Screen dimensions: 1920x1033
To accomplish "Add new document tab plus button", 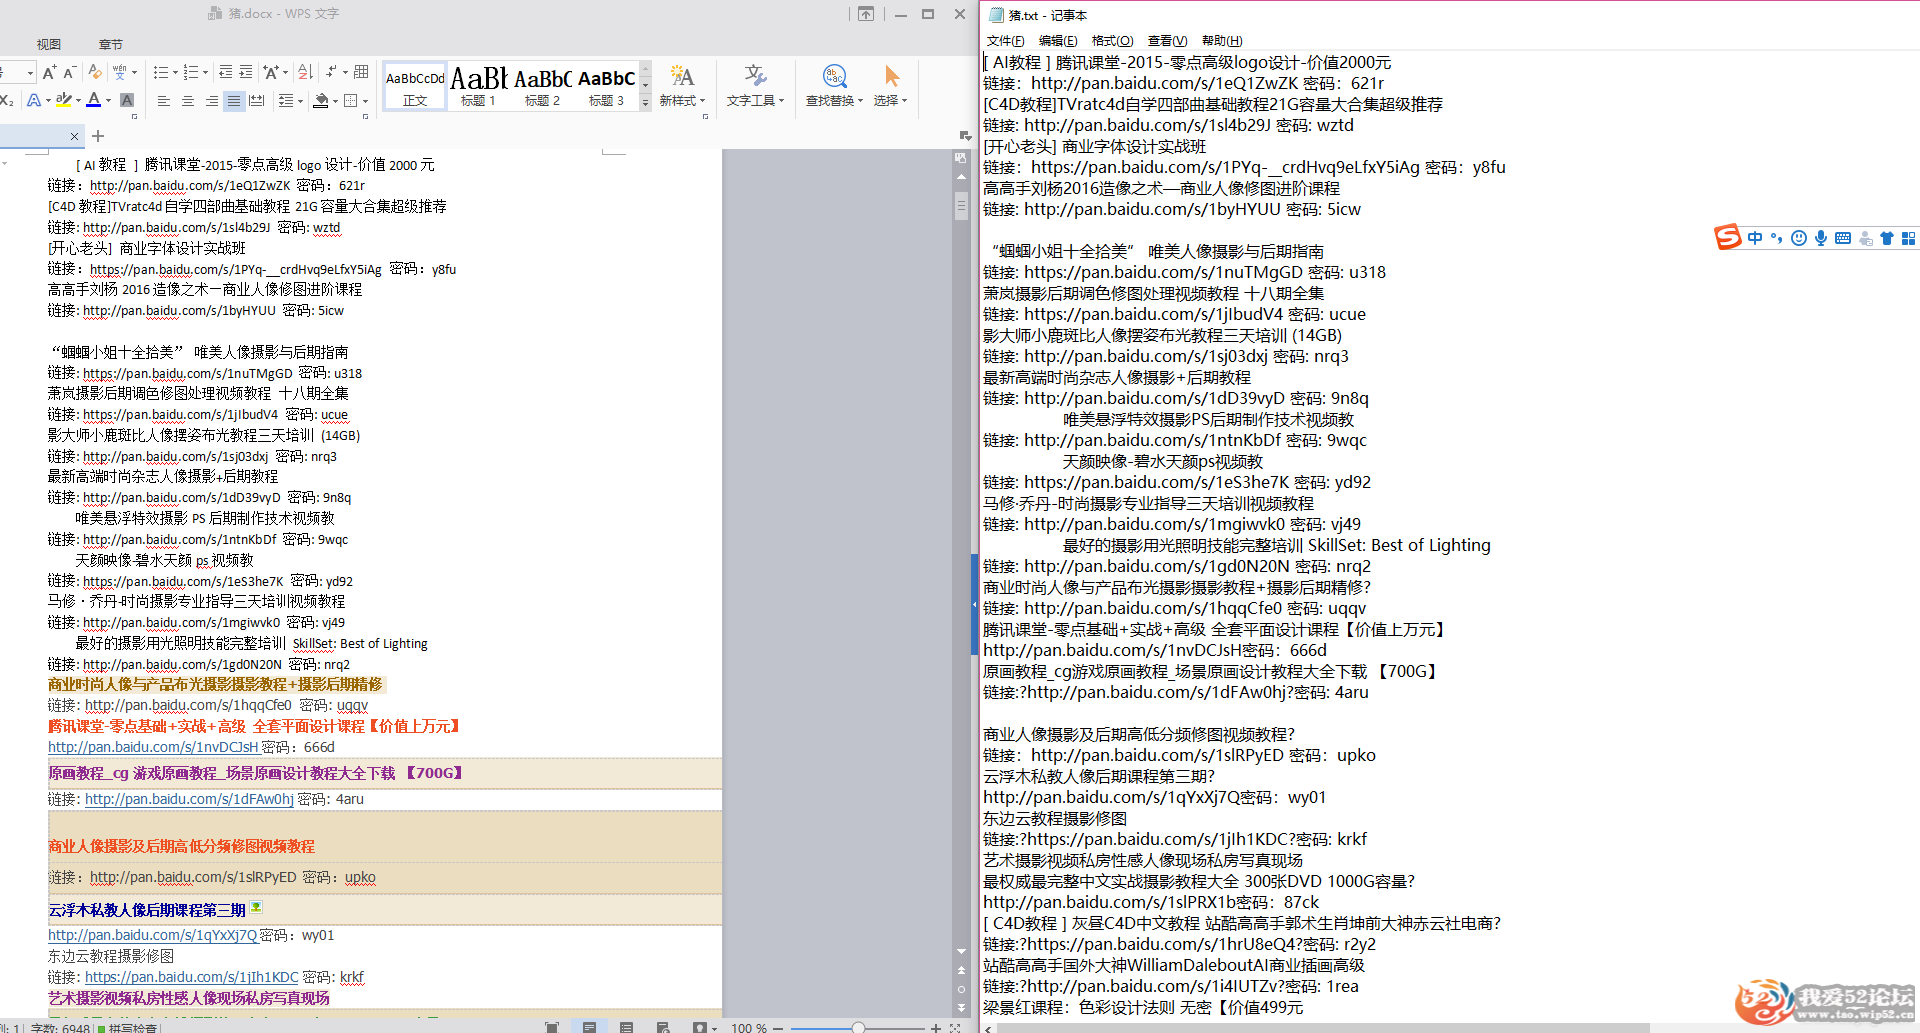I will point(98,136).
